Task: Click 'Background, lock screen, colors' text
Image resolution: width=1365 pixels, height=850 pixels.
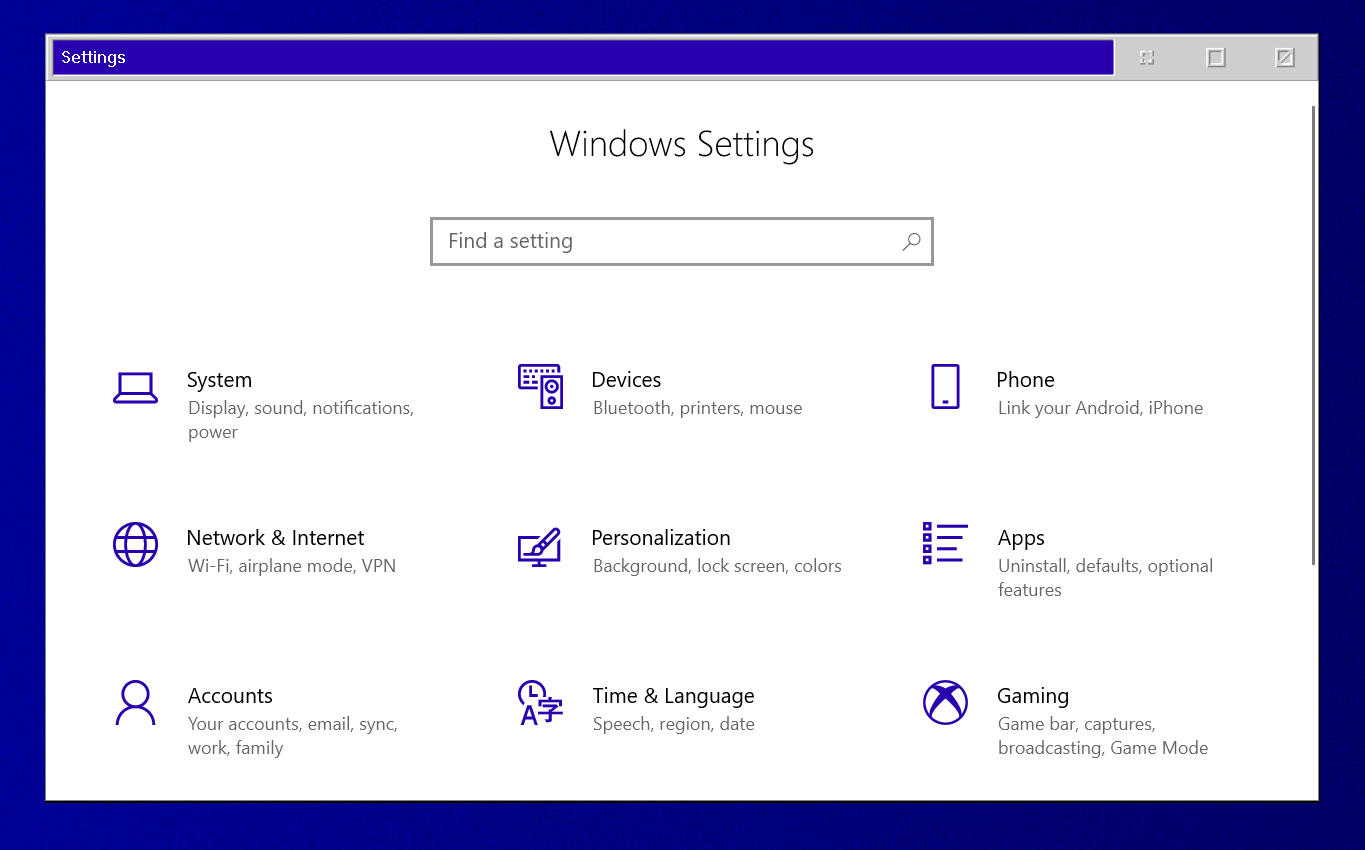Action: pos(717,566)
